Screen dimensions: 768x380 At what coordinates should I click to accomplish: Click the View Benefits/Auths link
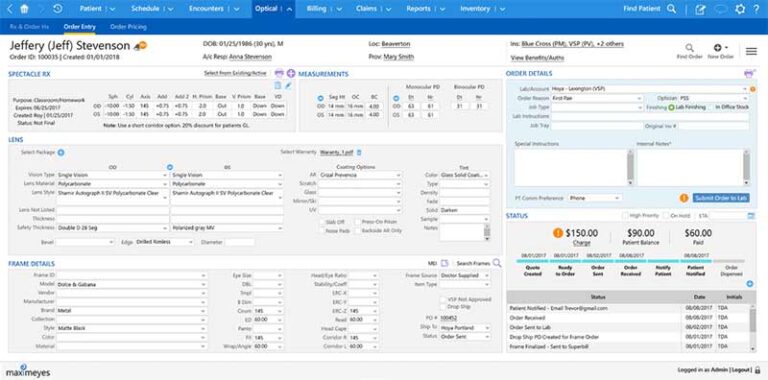[537, 58]
